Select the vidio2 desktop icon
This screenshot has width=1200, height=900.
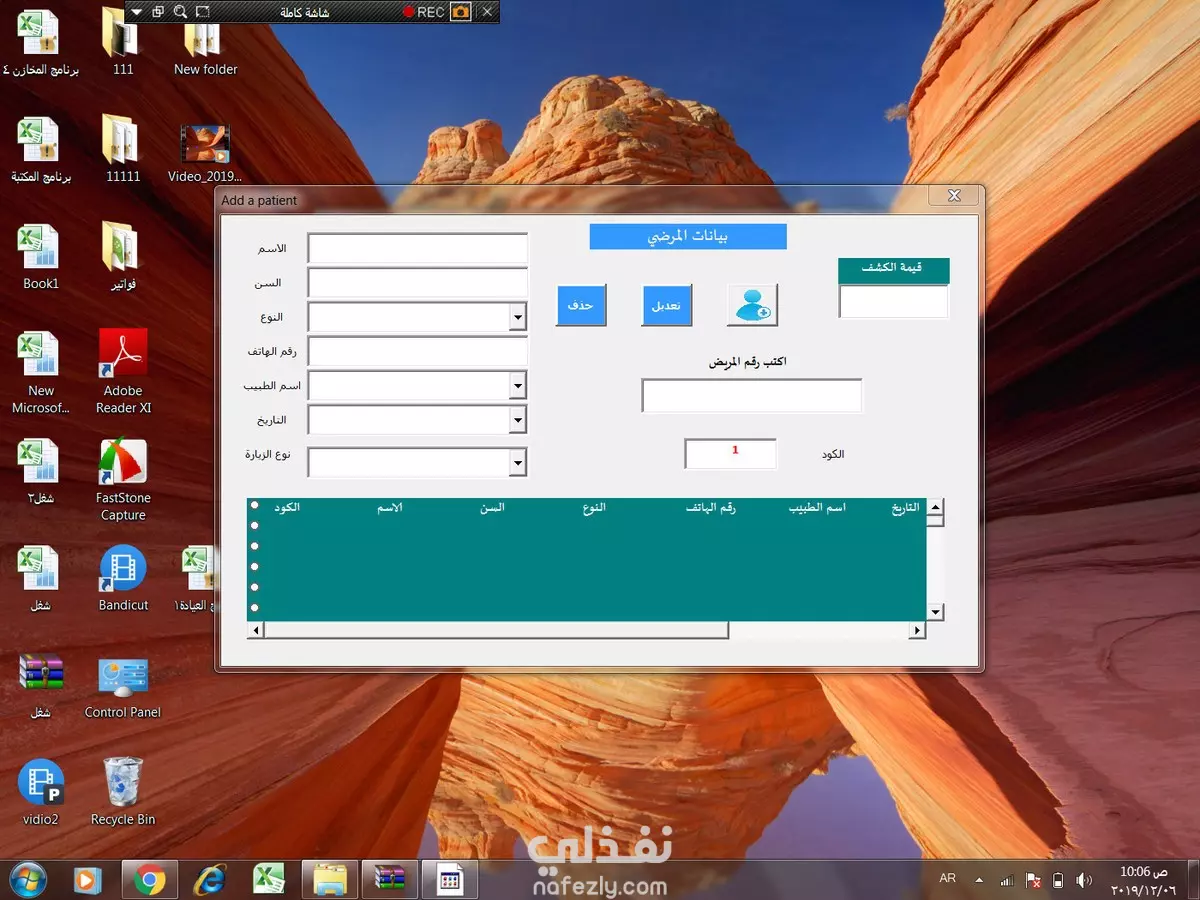41,793
